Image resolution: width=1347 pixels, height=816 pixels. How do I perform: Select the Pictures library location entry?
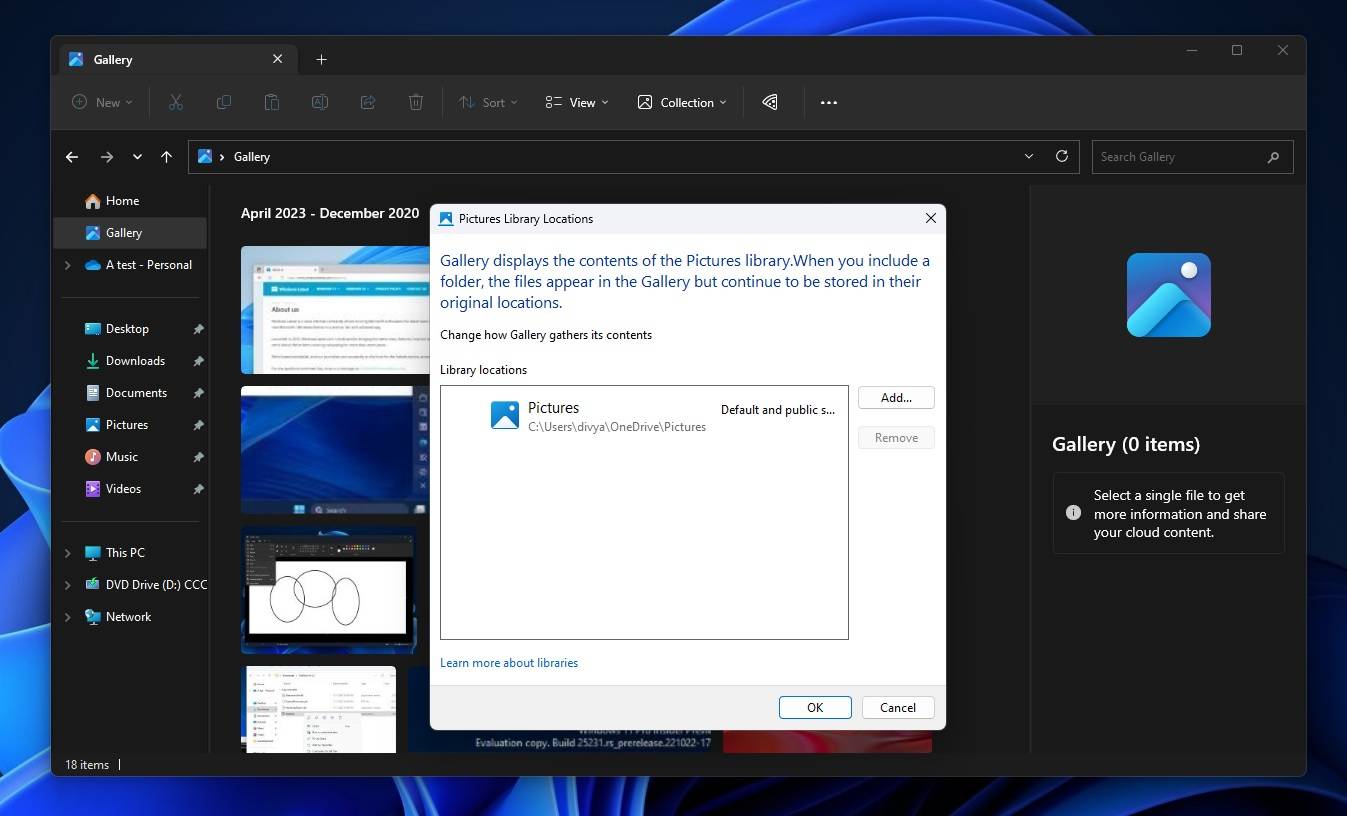[x=600, y=415]
